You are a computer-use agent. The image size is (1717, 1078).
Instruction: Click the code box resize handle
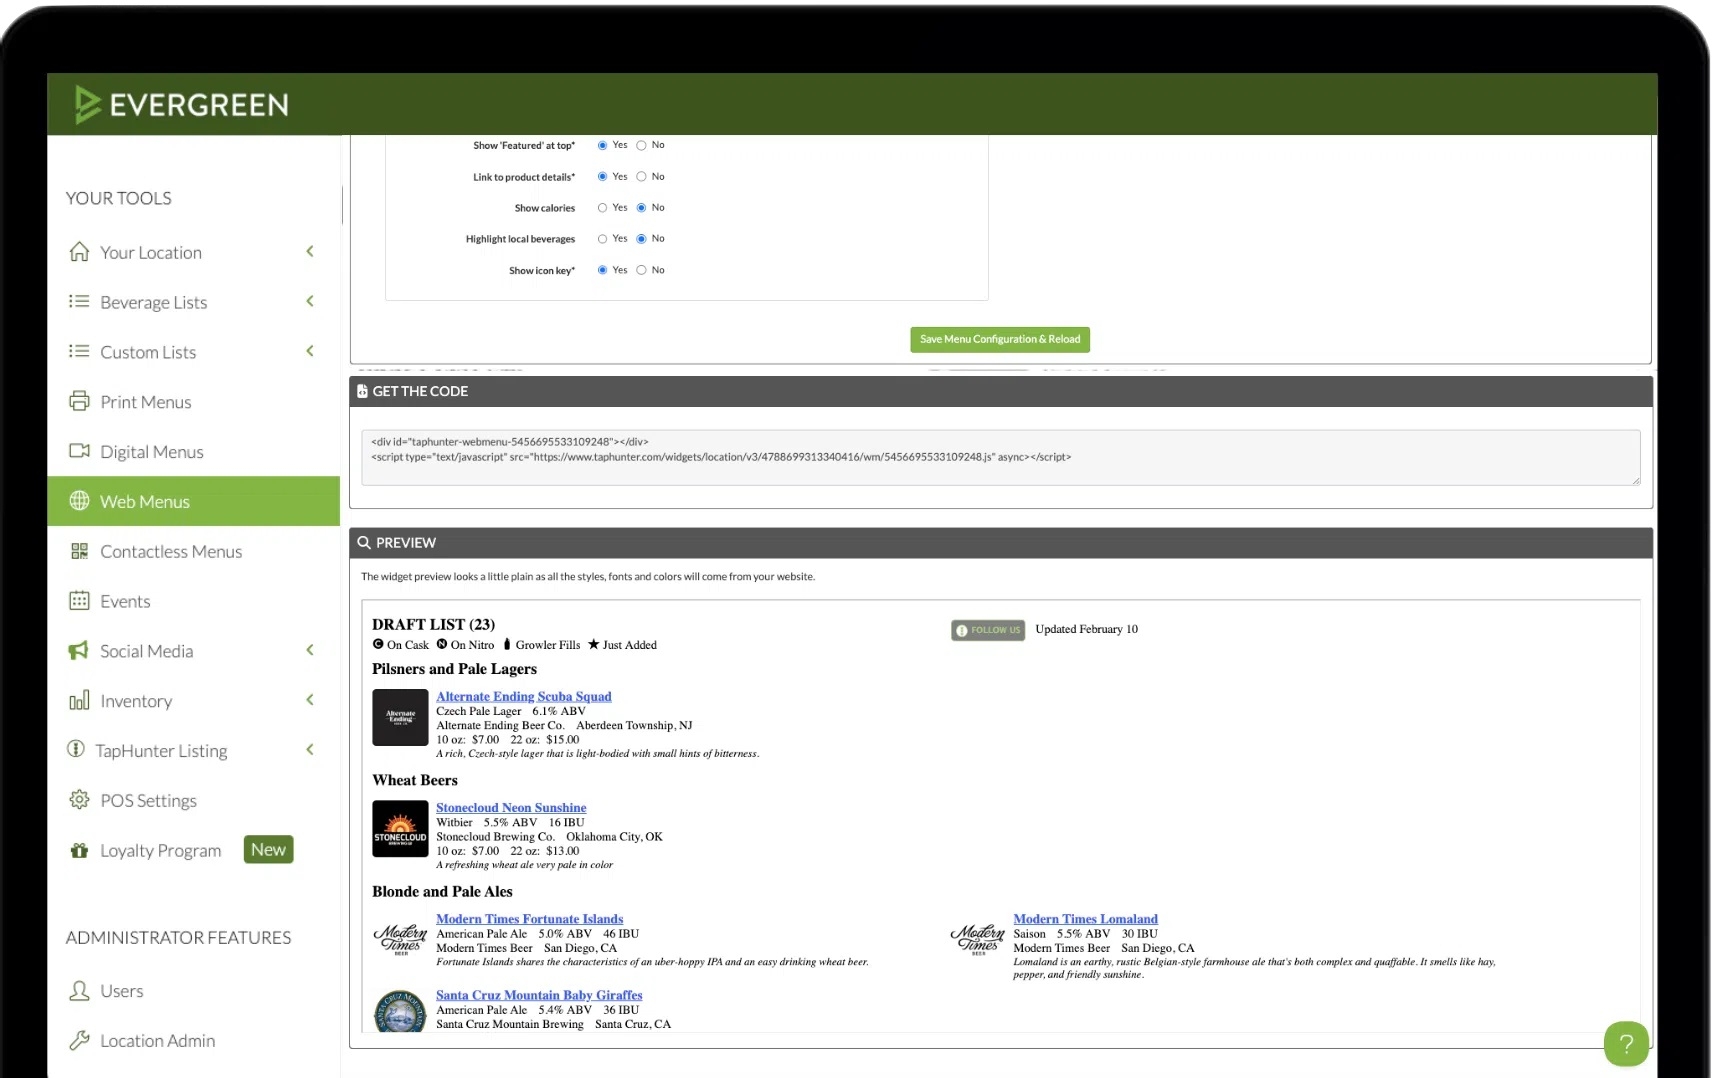point(1636,481)
